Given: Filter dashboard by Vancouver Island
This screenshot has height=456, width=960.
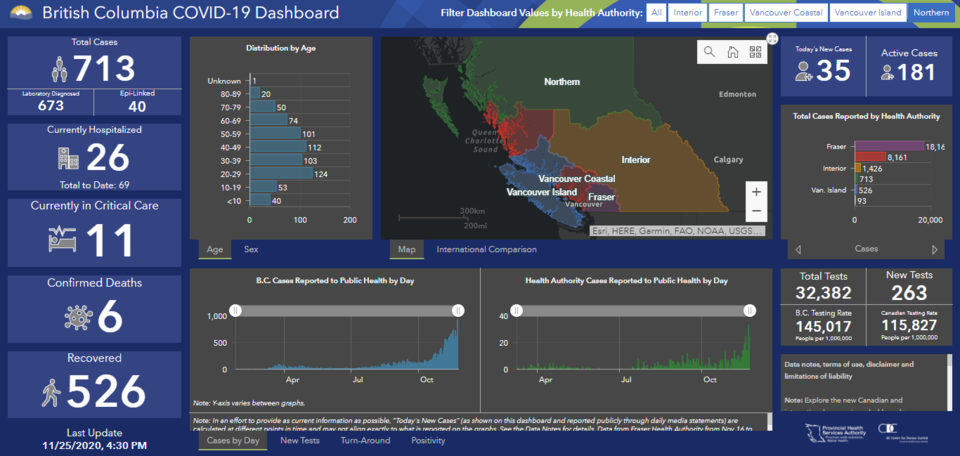Looking at the screenshot, I should point(868,12).
